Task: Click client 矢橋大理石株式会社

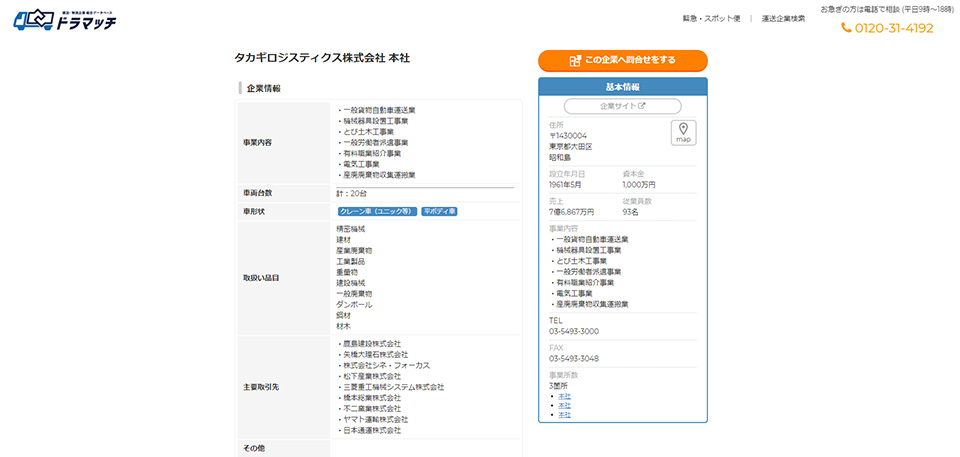Action: tap(375, 355)
